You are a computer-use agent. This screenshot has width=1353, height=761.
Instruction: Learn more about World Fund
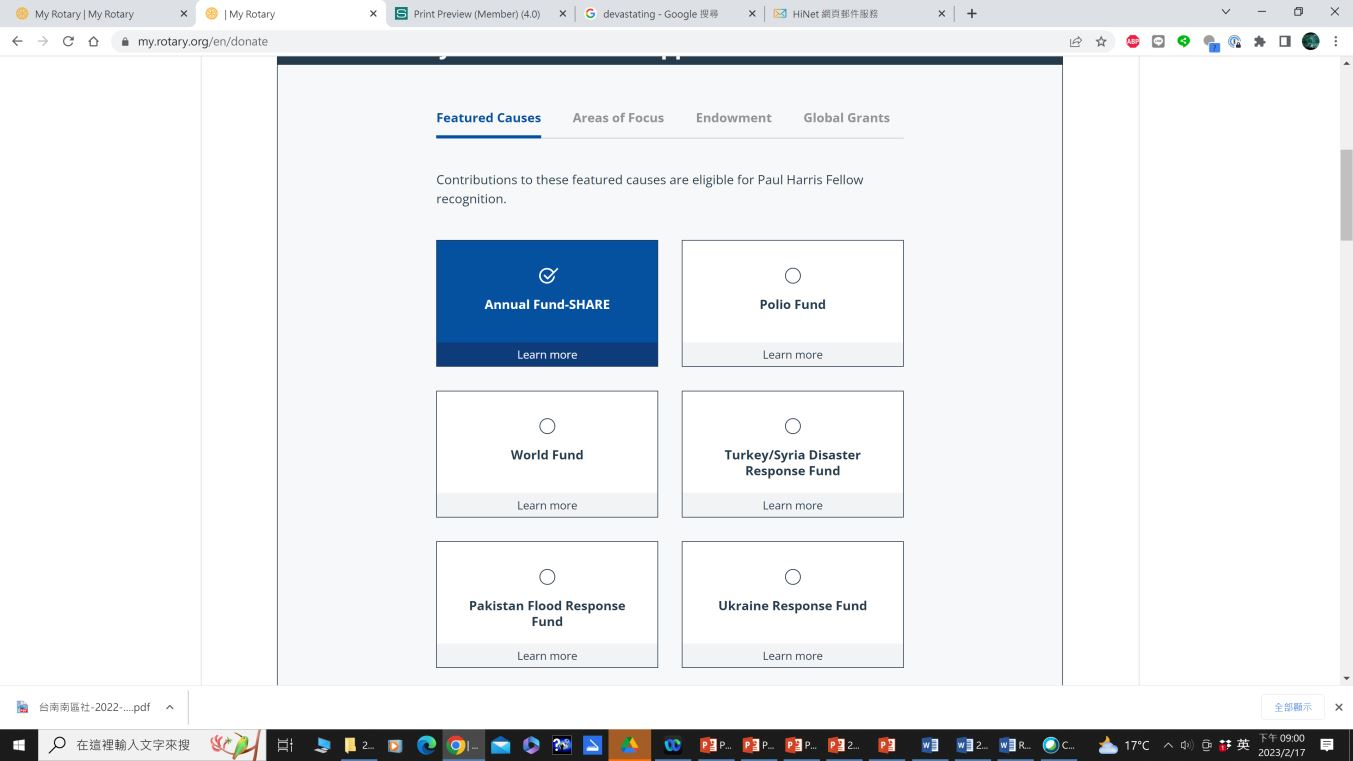coord(547,505)
